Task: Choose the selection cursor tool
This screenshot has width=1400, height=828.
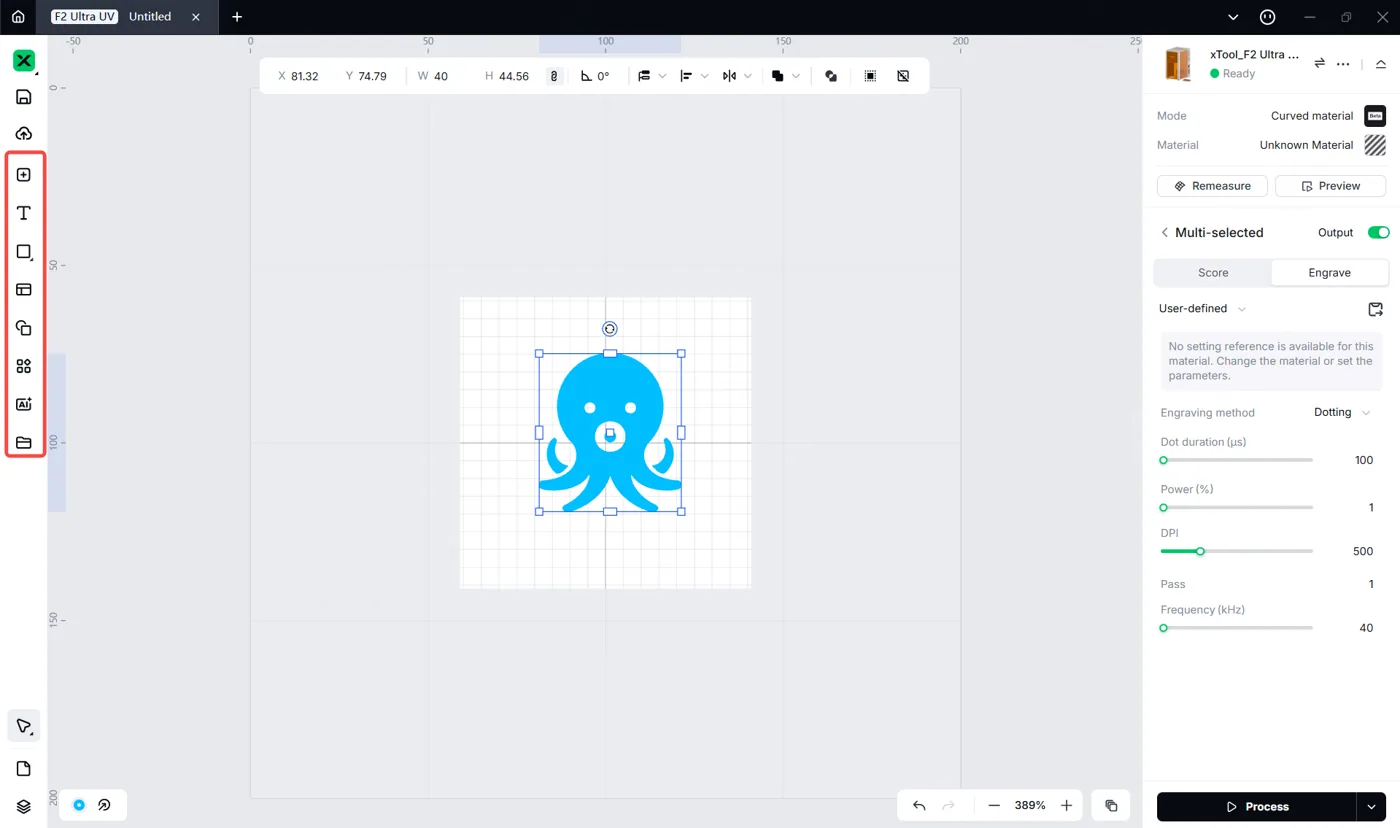Action: pyautogui.click(x=24, y=726)
